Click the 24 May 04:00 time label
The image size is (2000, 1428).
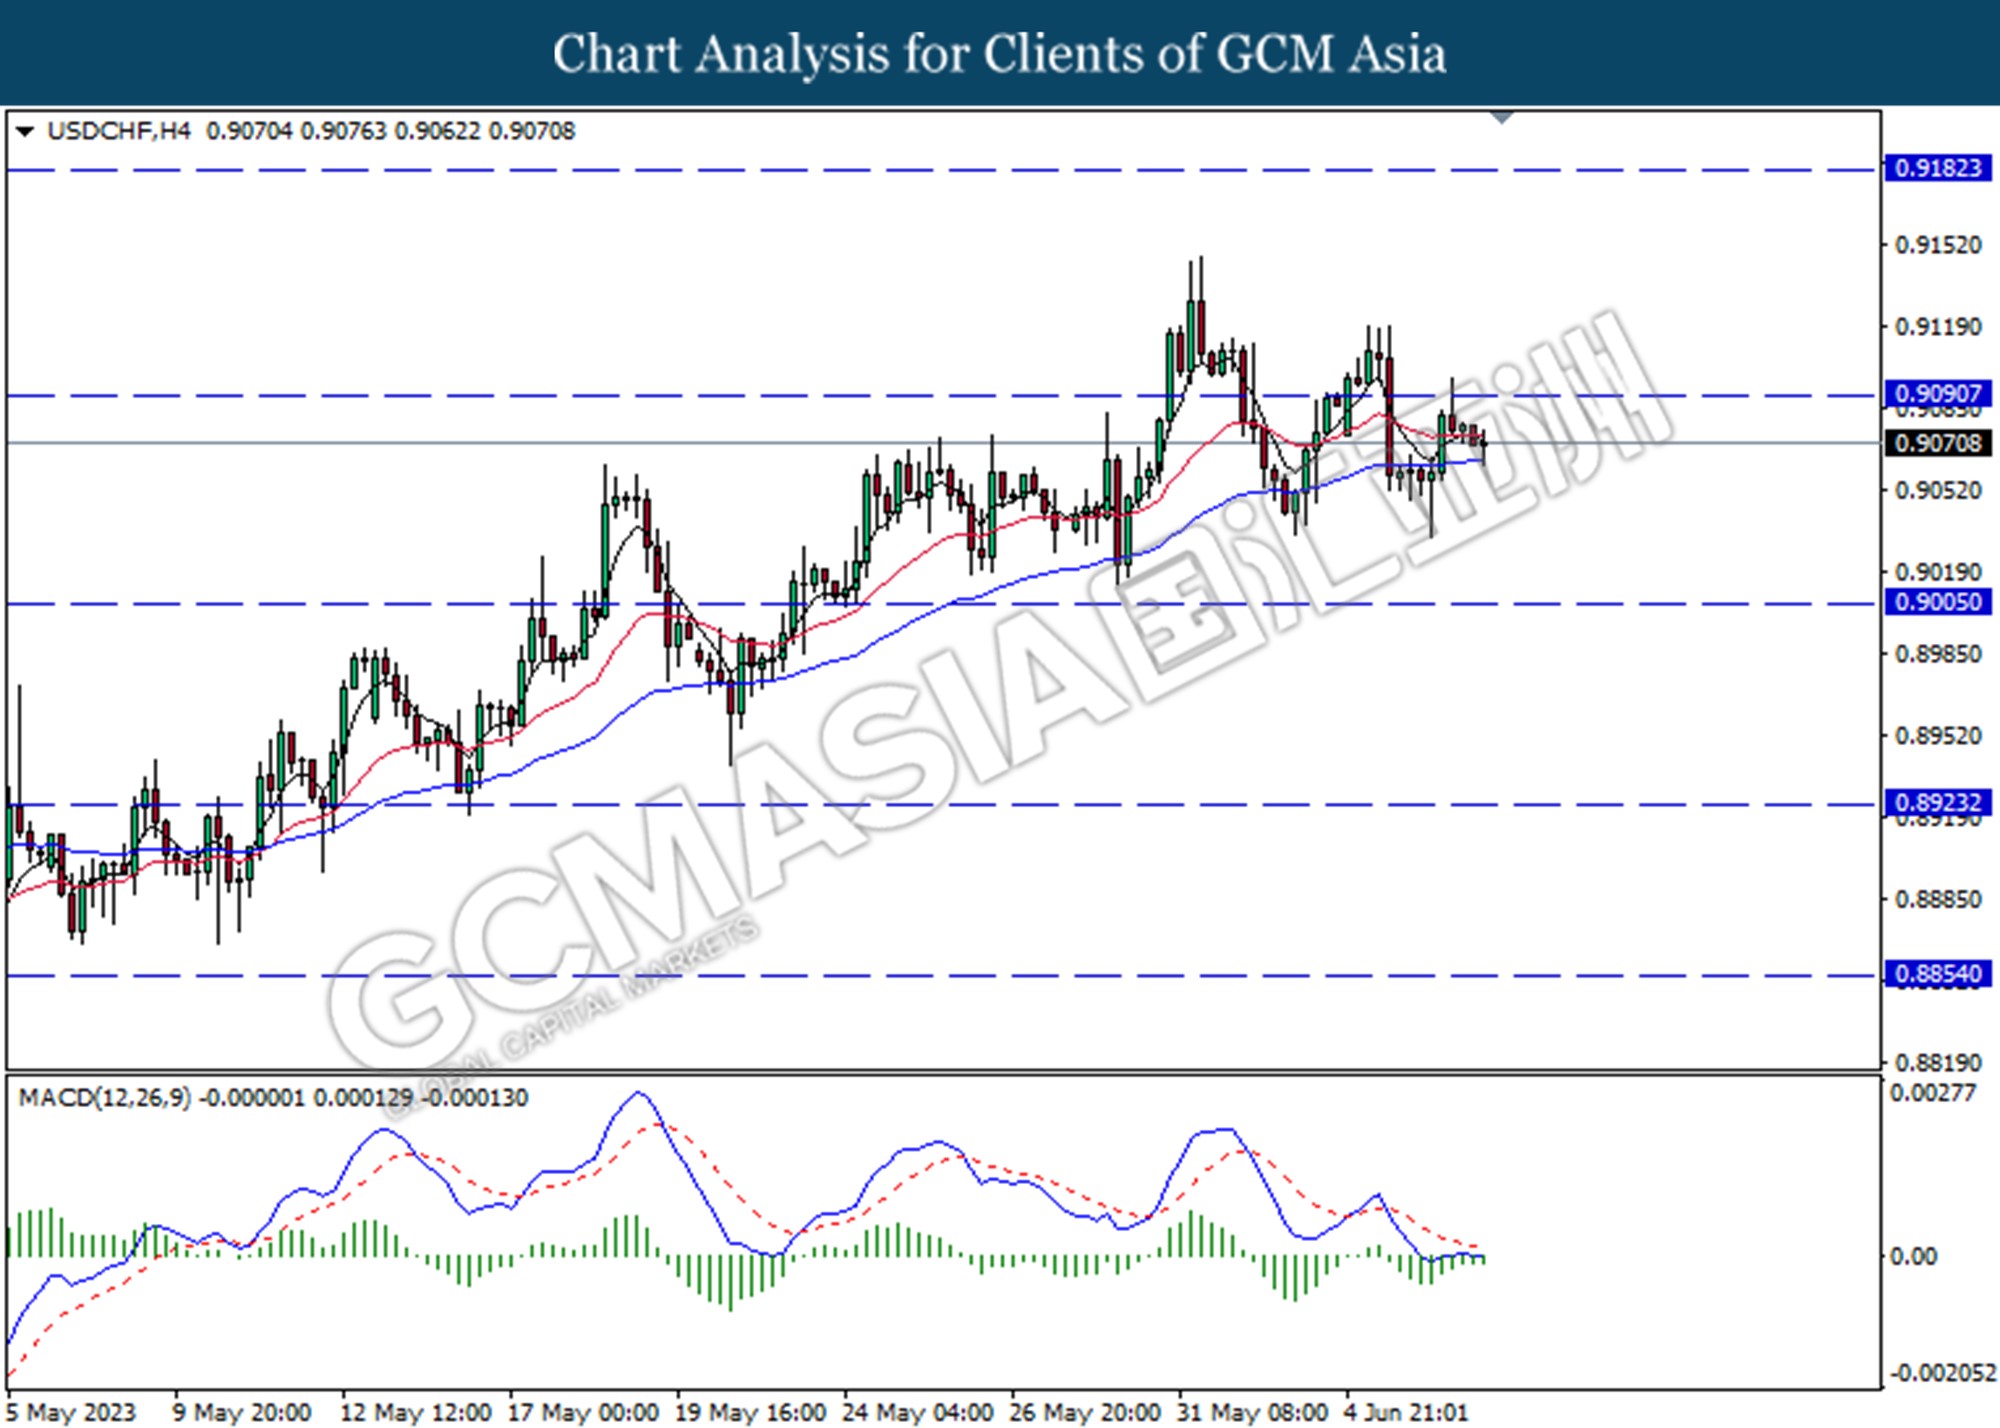[917, 1413]
